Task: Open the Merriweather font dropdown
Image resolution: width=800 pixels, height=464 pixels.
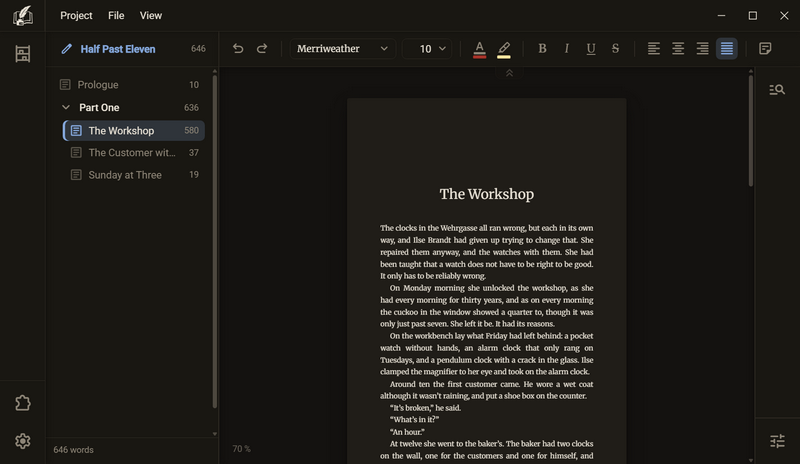Action: 342,48
